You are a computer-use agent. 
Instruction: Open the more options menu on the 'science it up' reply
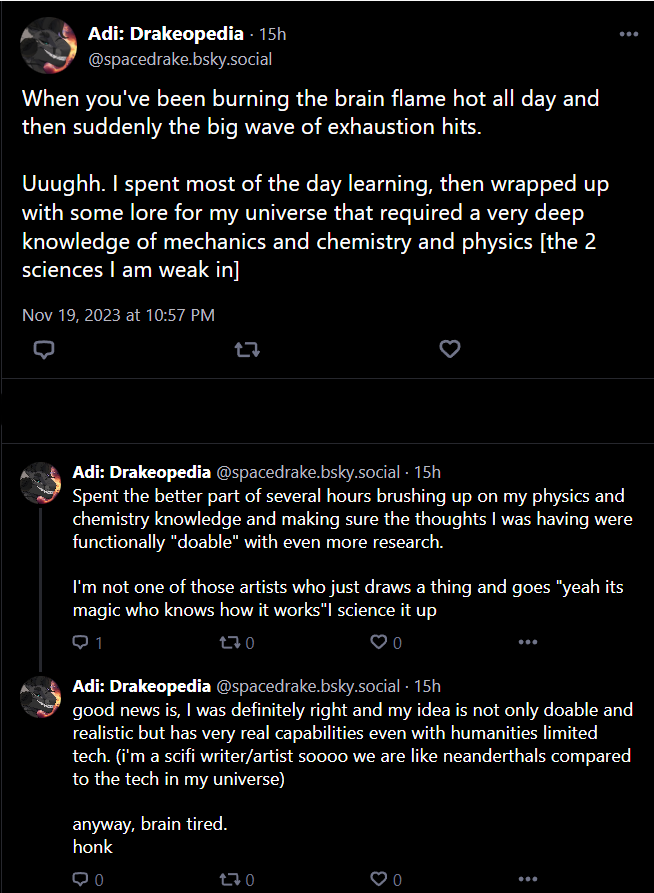pos(528,642)
